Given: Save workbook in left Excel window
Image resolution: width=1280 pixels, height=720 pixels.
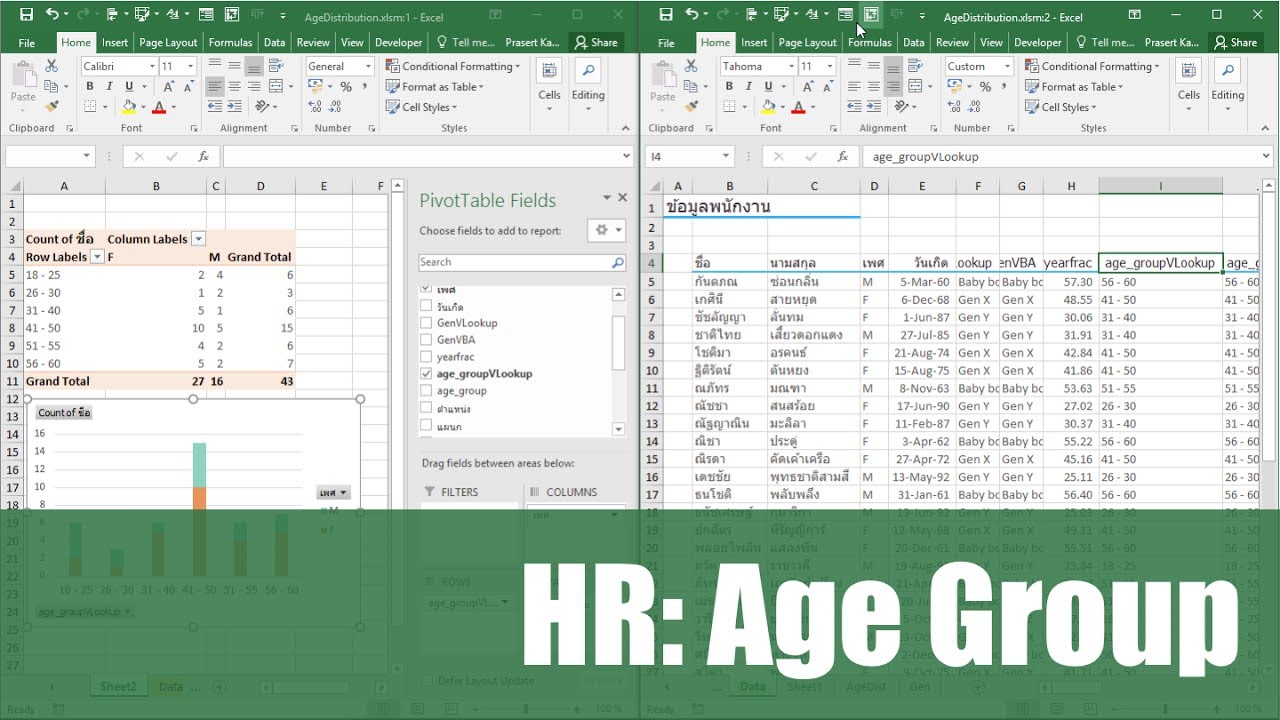Looking at the screenshot, I should tap(26, 15).
